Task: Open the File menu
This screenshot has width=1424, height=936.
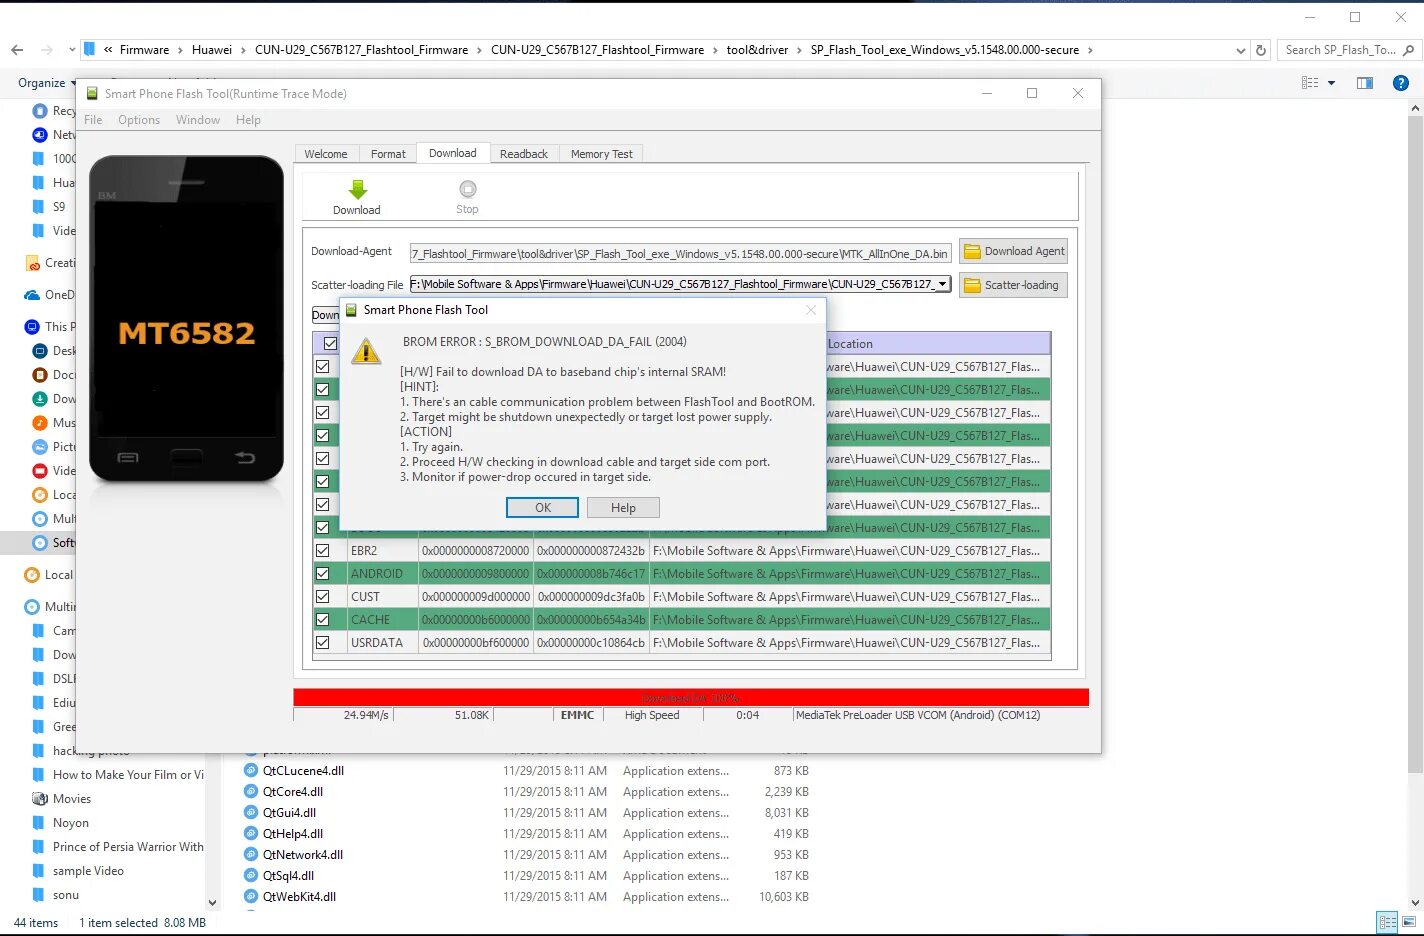Action: pos(93,120)
